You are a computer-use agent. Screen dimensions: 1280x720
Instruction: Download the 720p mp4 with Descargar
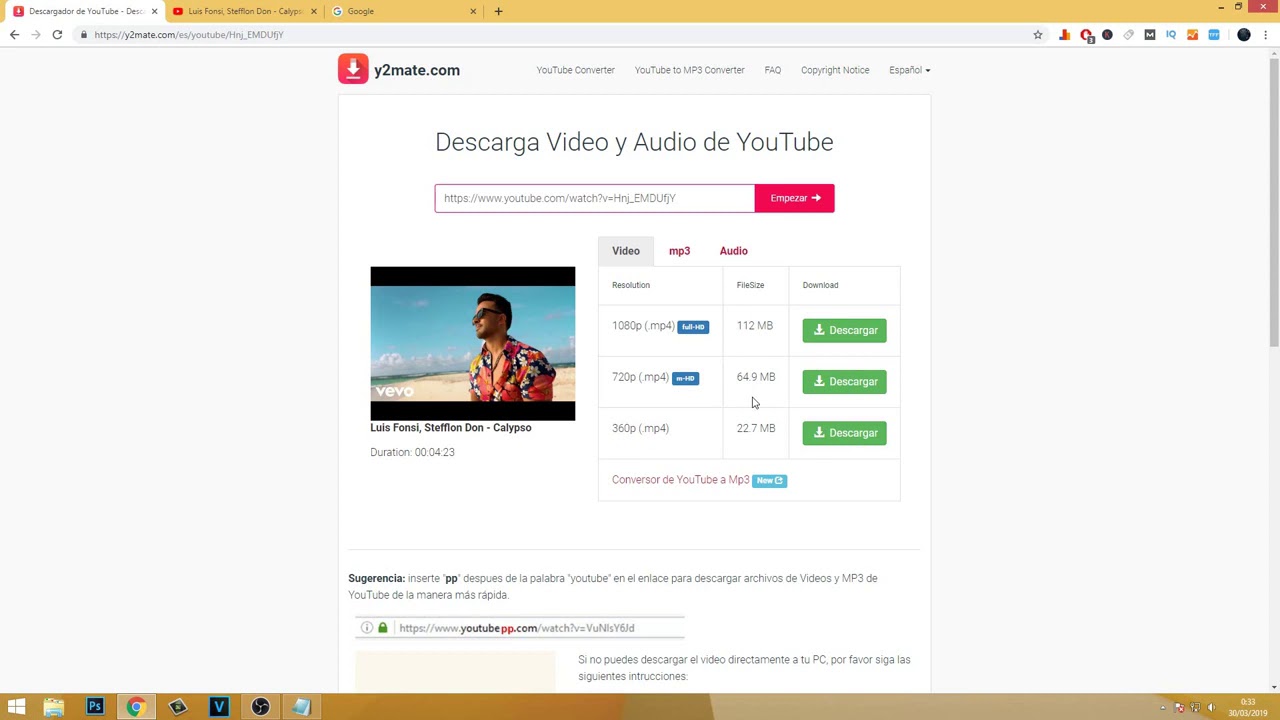844,381
